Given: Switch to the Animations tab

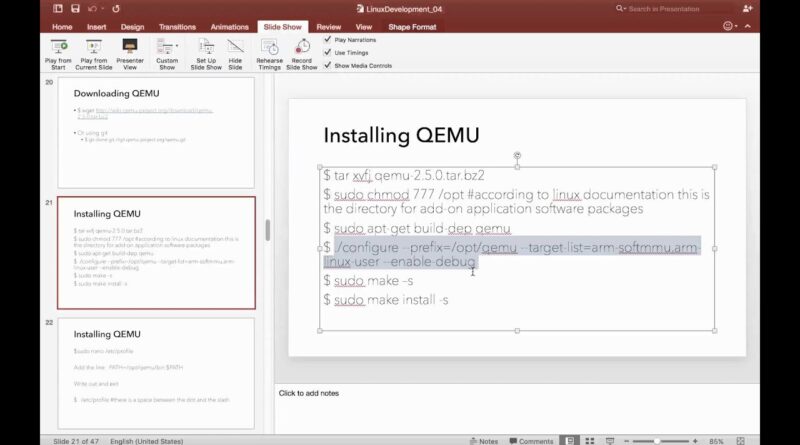Looking at the screenshot, I should click(x=230, y=27).
